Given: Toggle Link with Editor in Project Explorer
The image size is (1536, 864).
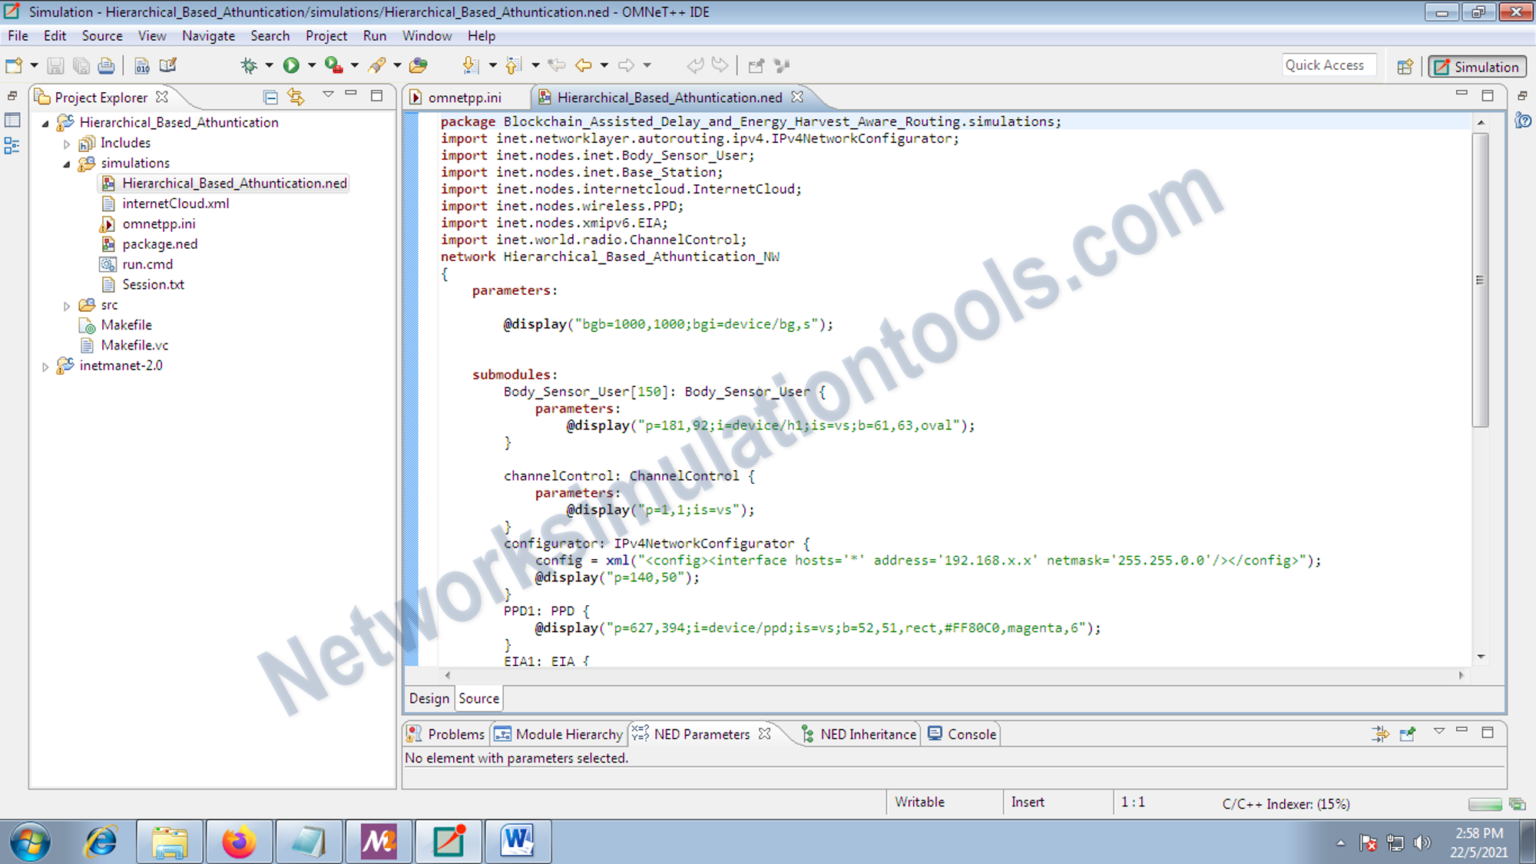Looking at the screenshot, I should 296,96.
